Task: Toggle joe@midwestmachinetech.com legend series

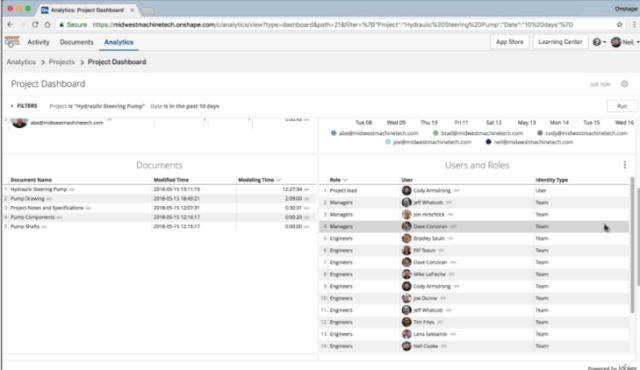Action: tap(428, 142)
